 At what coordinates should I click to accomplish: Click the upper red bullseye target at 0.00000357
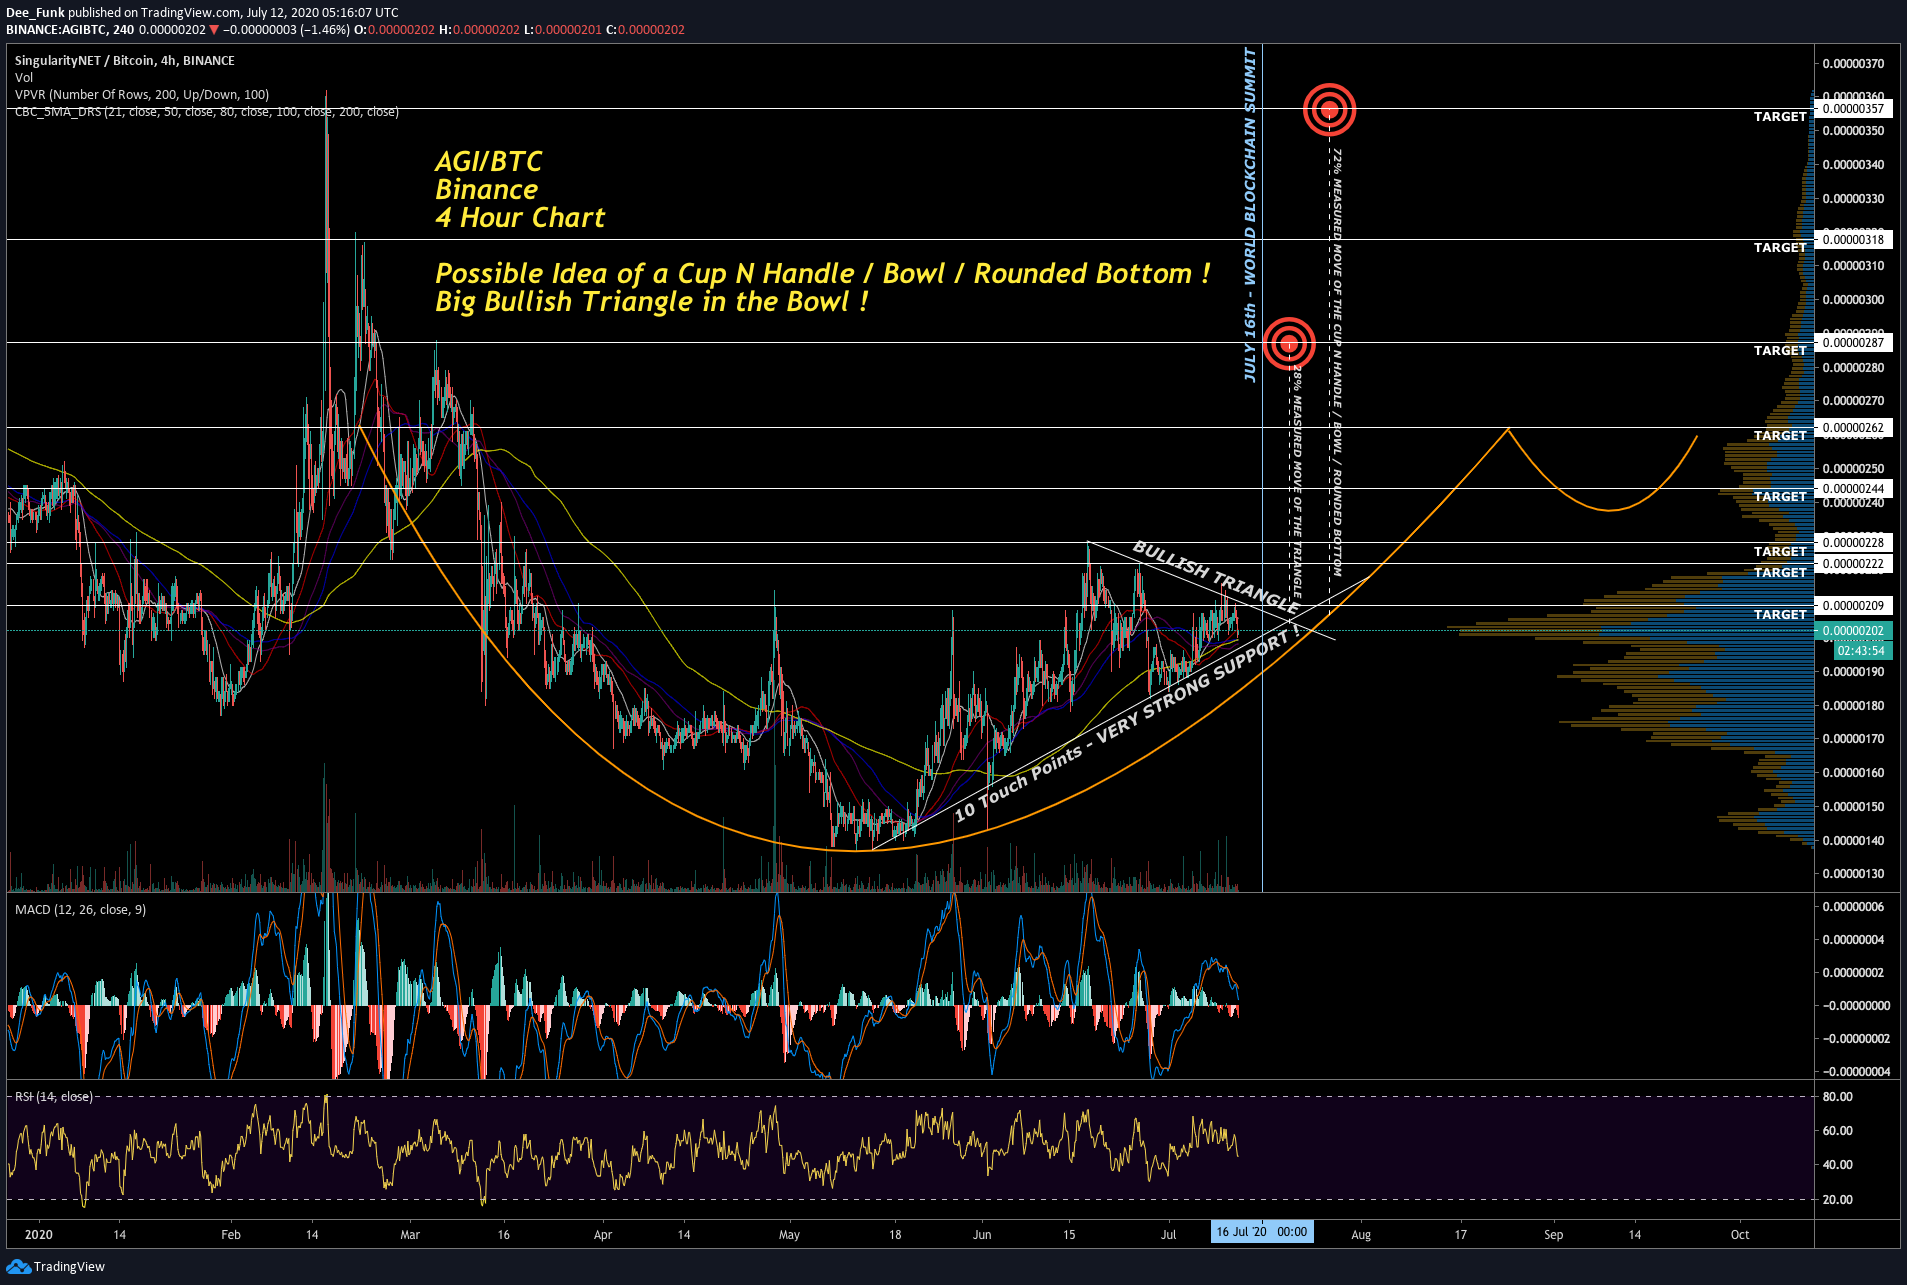click(x=1329, y=109)
